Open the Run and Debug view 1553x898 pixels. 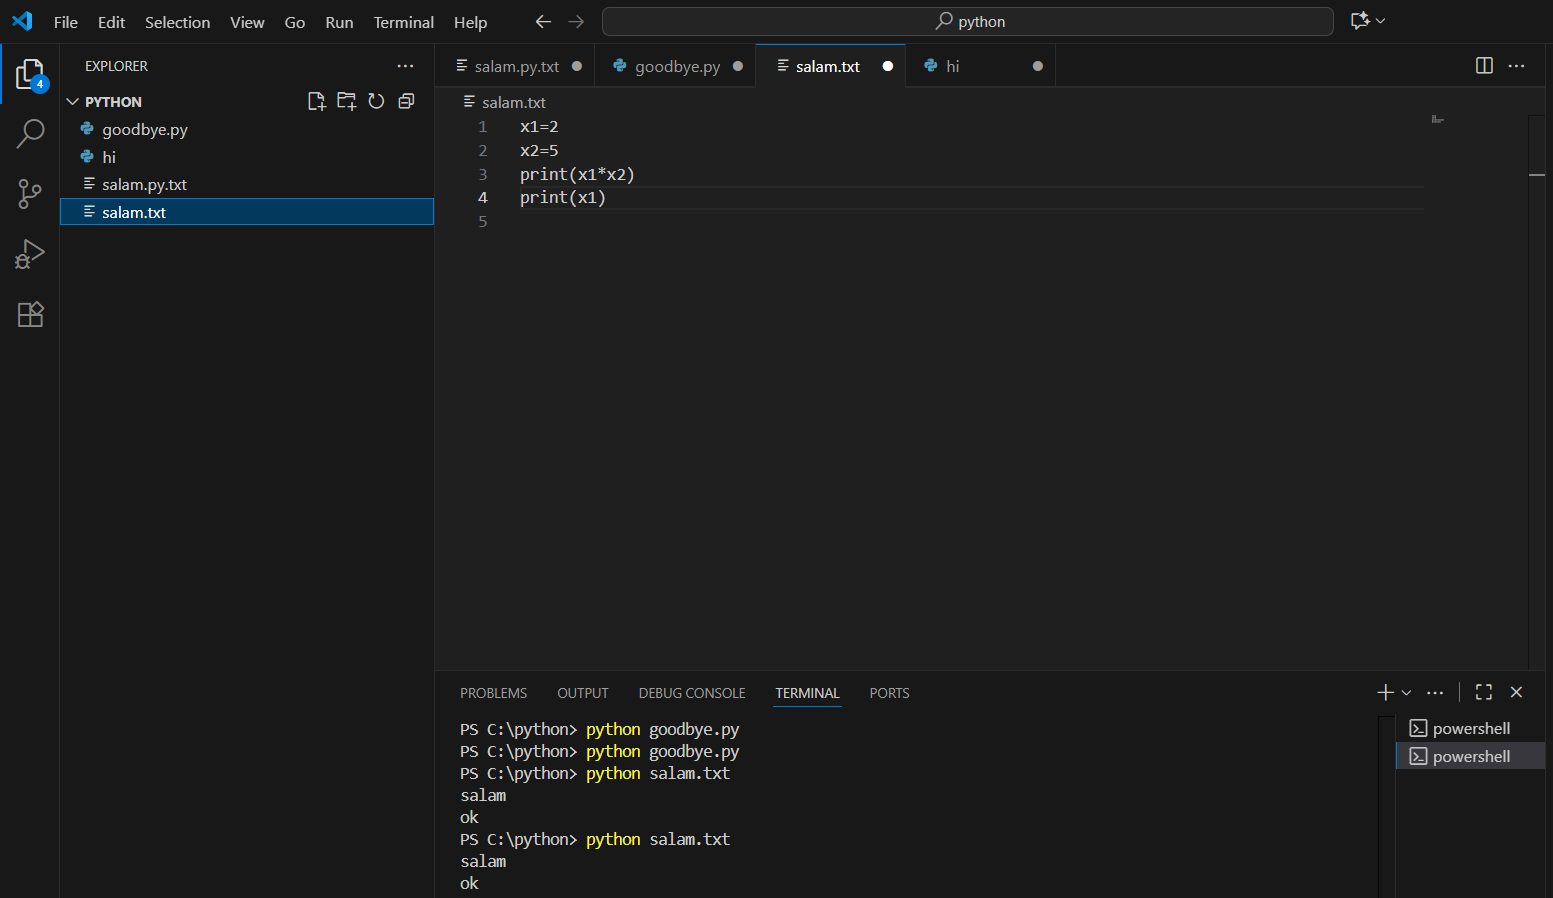point(31,254)
